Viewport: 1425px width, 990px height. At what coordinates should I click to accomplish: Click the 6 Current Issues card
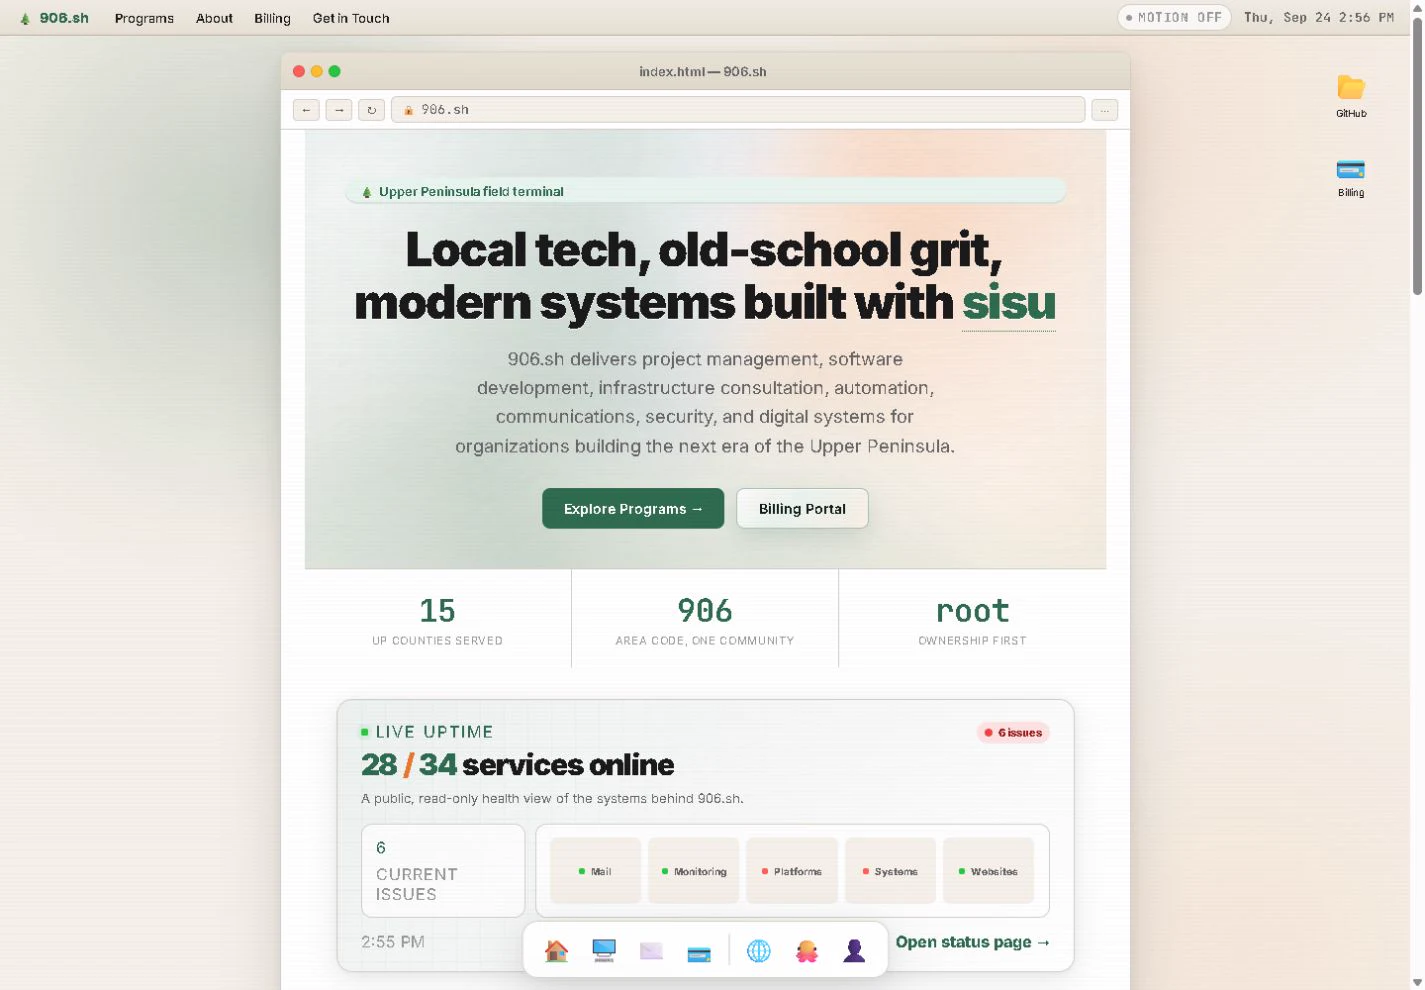click(443, 871)
